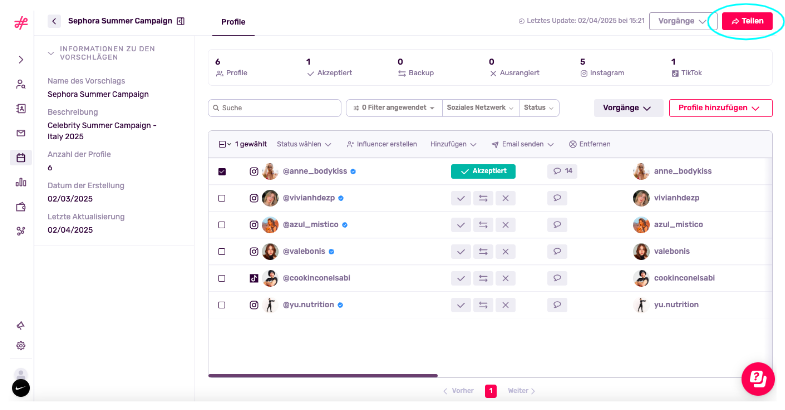Go to next page with Weiter
Screen dimensions: 785x410
[522, 391]
